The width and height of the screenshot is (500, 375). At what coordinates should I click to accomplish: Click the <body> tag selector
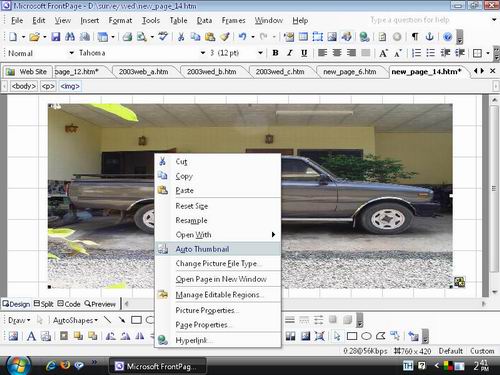[24, 86]
